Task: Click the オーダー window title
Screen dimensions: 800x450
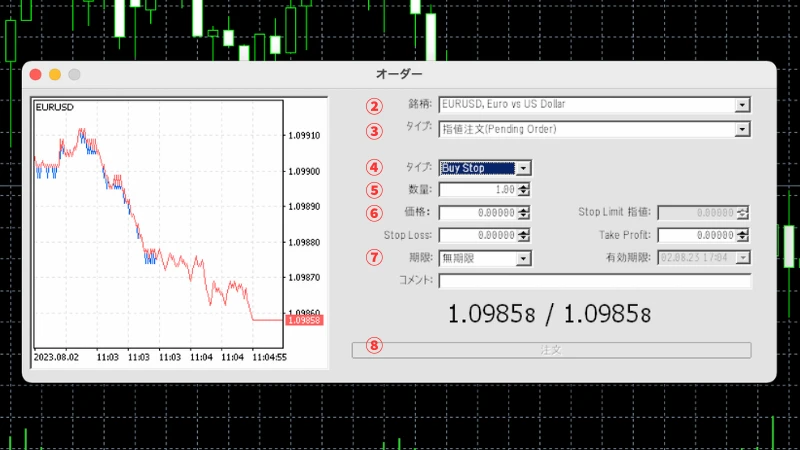Action: point(399,74)
